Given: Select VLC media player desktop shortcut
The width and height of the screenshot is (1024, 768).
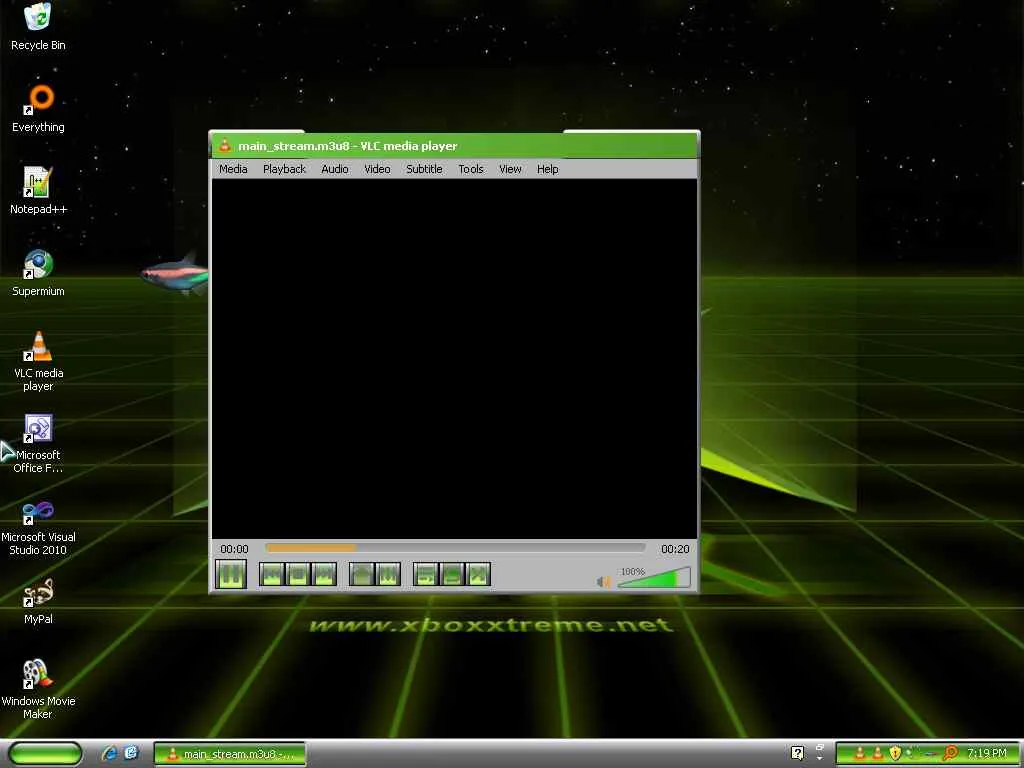Looking at the screenshot, I should (x=38, y=361).
